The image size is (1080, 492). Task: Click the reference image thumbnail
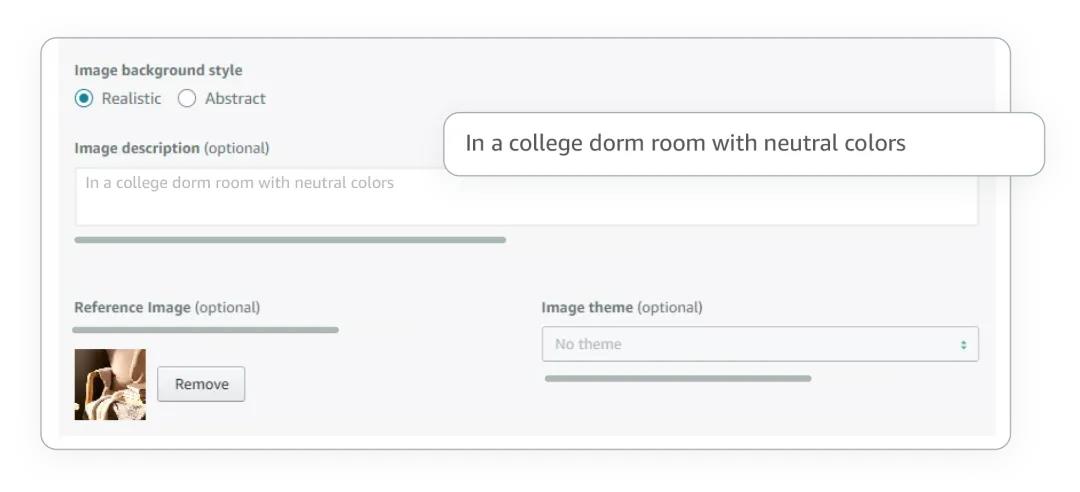coord(110,384)
